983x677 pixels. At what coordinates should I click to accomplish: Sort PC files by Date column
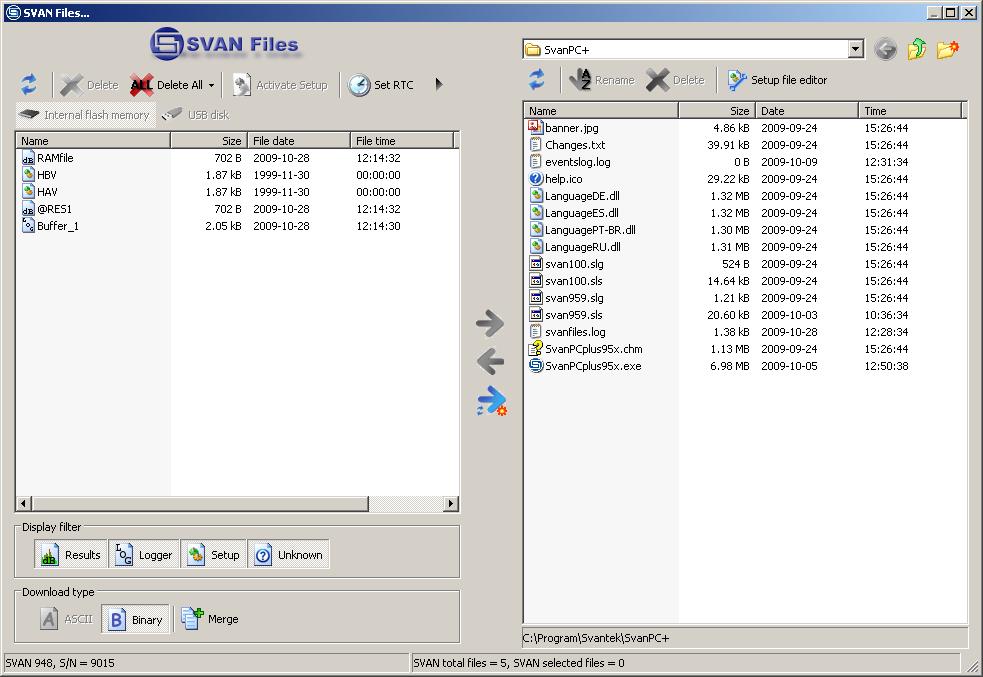point(807,110)
